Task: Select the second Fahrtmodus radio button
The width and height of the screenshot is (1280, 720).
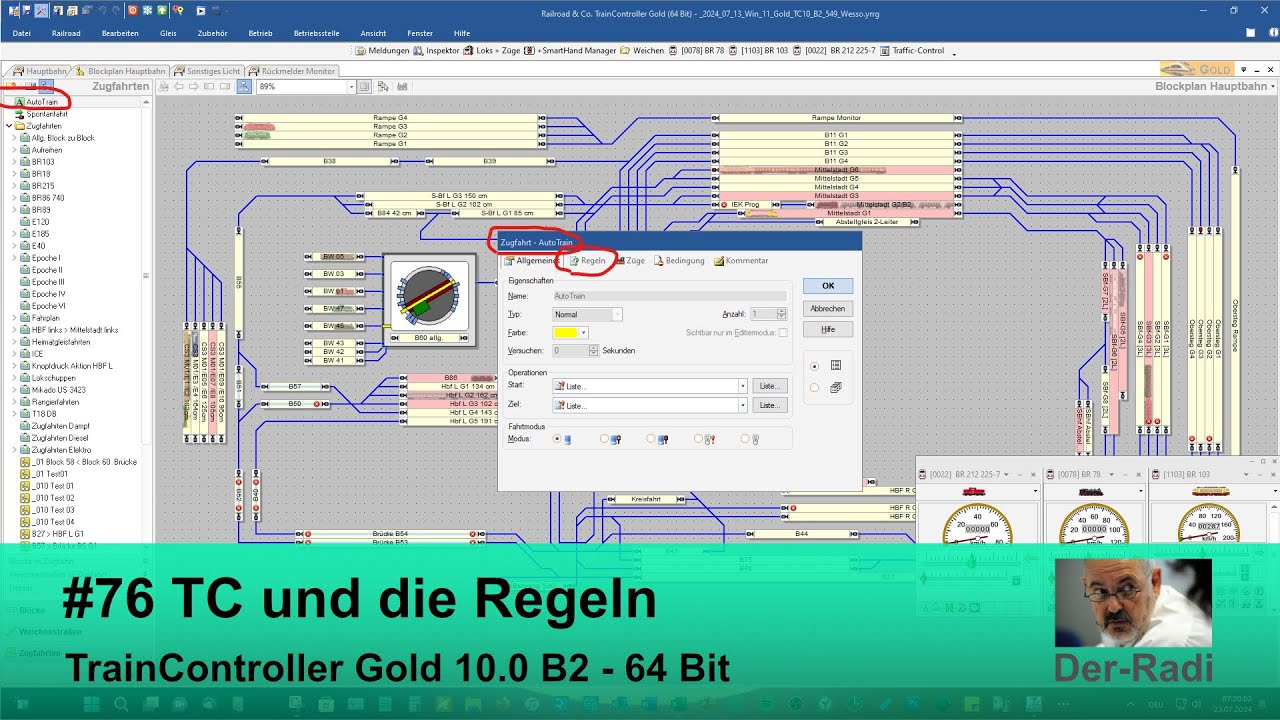Action: tap(604, 439)
